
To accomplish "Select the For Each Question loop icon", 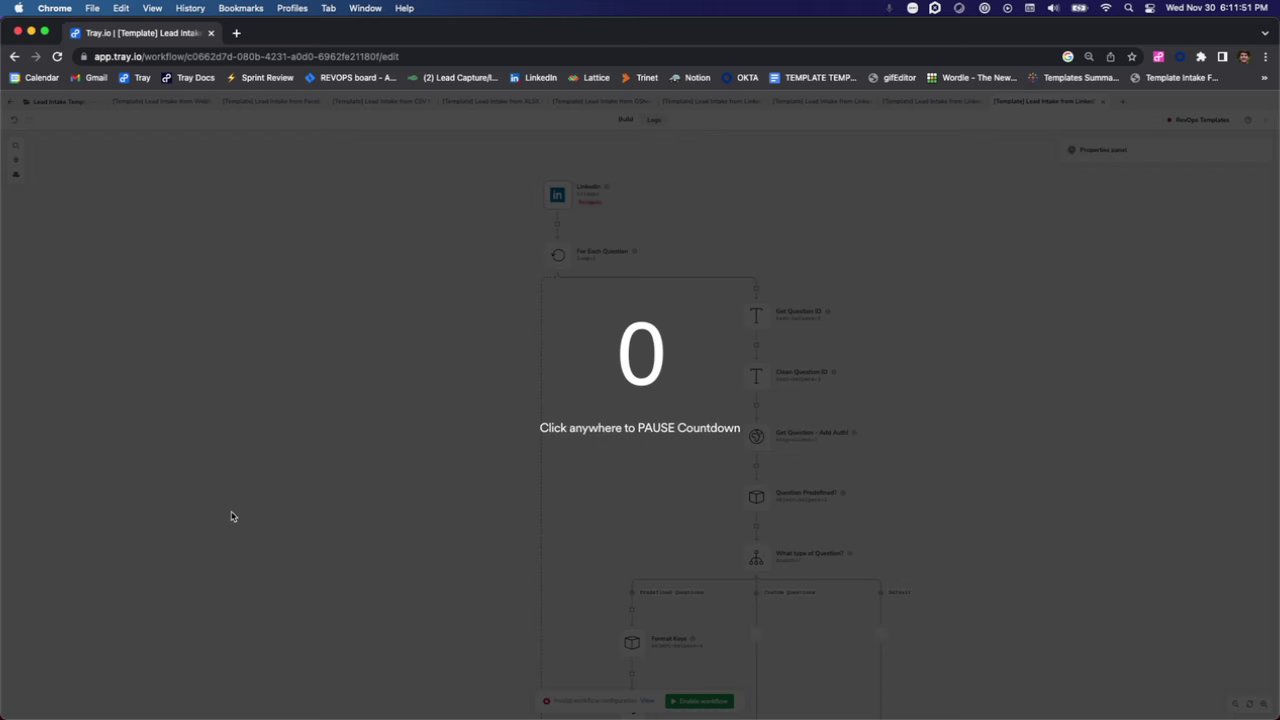I will click(557, 255).
